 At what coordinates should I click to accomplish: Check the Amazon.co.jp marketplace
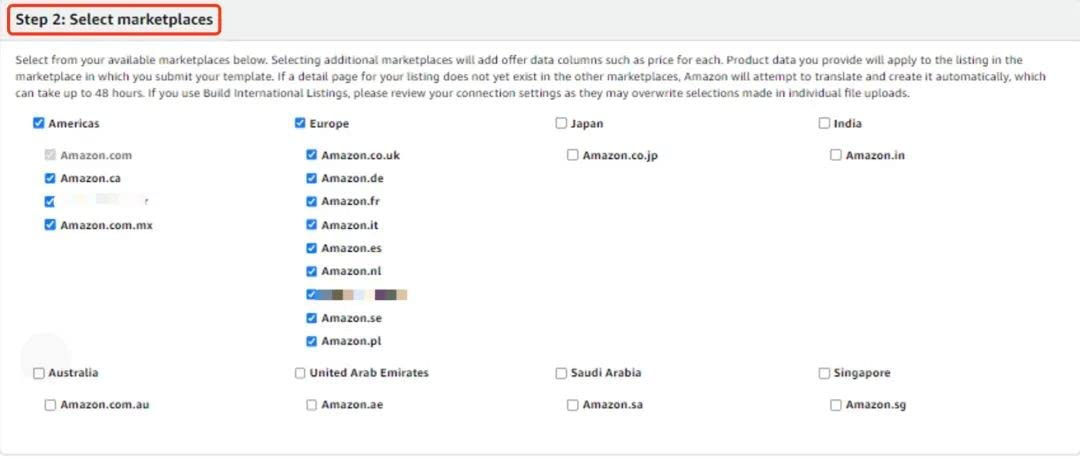point(573,155)
